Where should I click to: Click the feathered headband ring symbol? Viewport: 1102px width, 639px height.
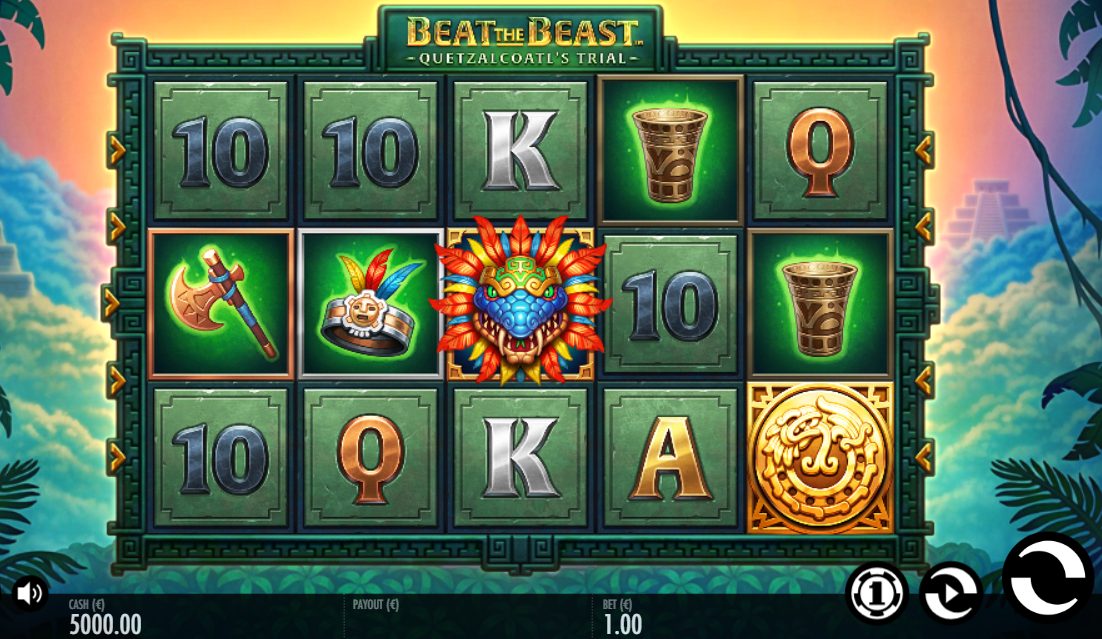pyautogui.click(x=371, y=304)
